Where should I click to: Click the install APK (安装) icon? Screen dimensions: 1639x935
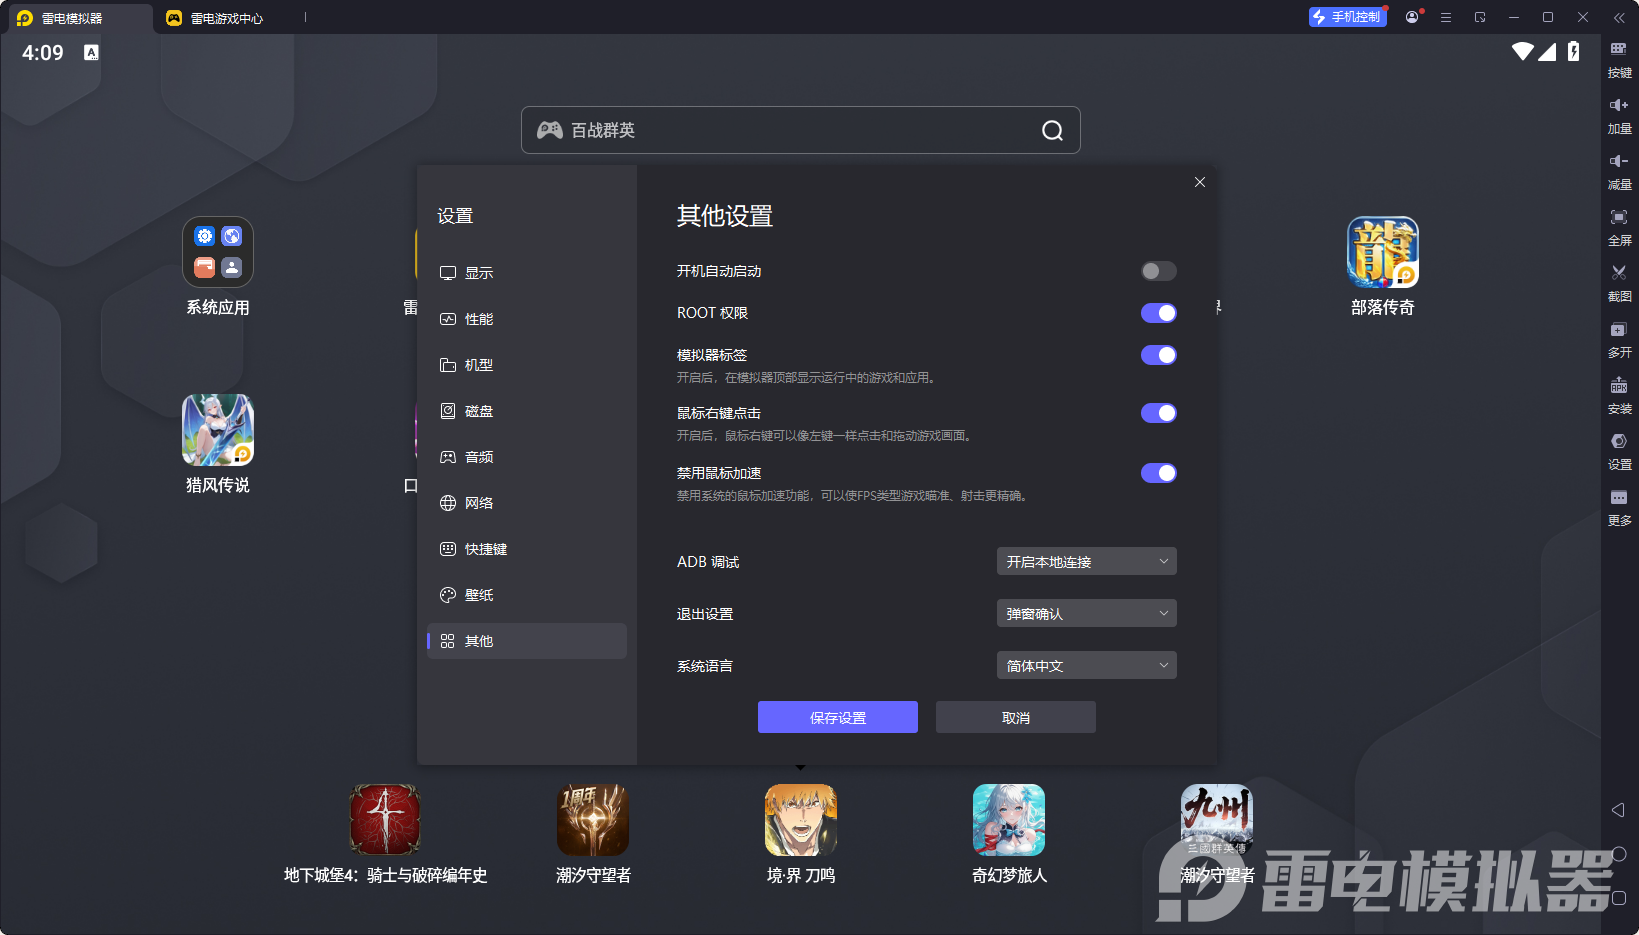coord(1620,395)
